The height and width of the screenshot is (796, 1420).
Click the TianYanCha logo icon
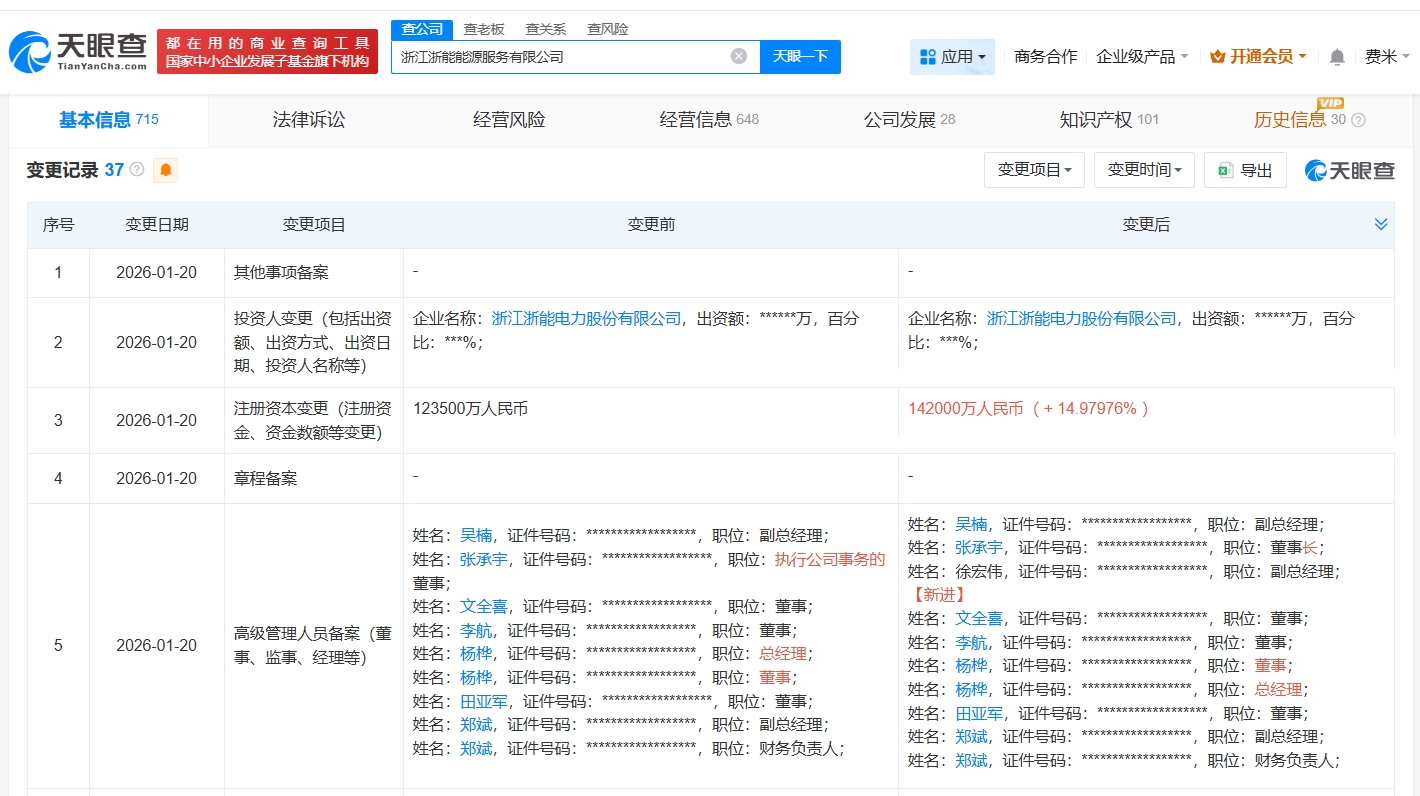coord(30,51)
